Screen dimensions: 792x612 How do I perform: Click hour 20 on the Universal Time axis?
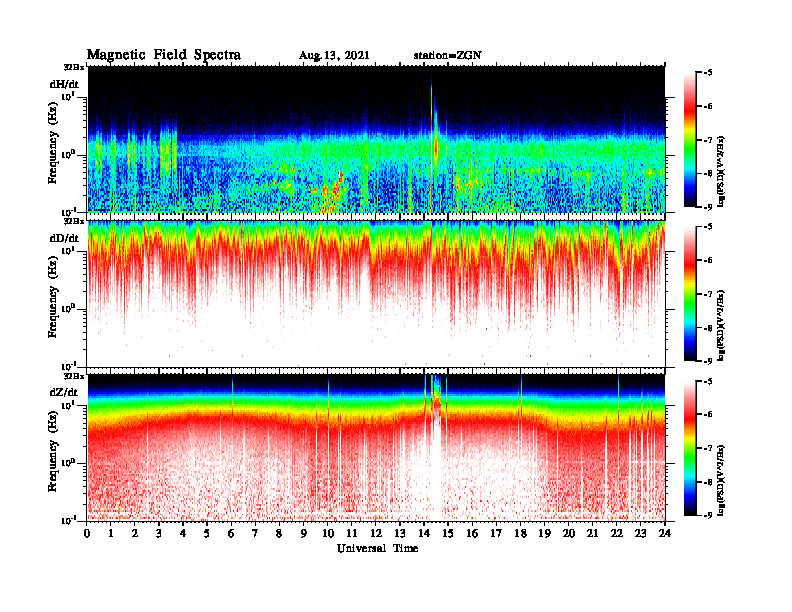[569, 534]
